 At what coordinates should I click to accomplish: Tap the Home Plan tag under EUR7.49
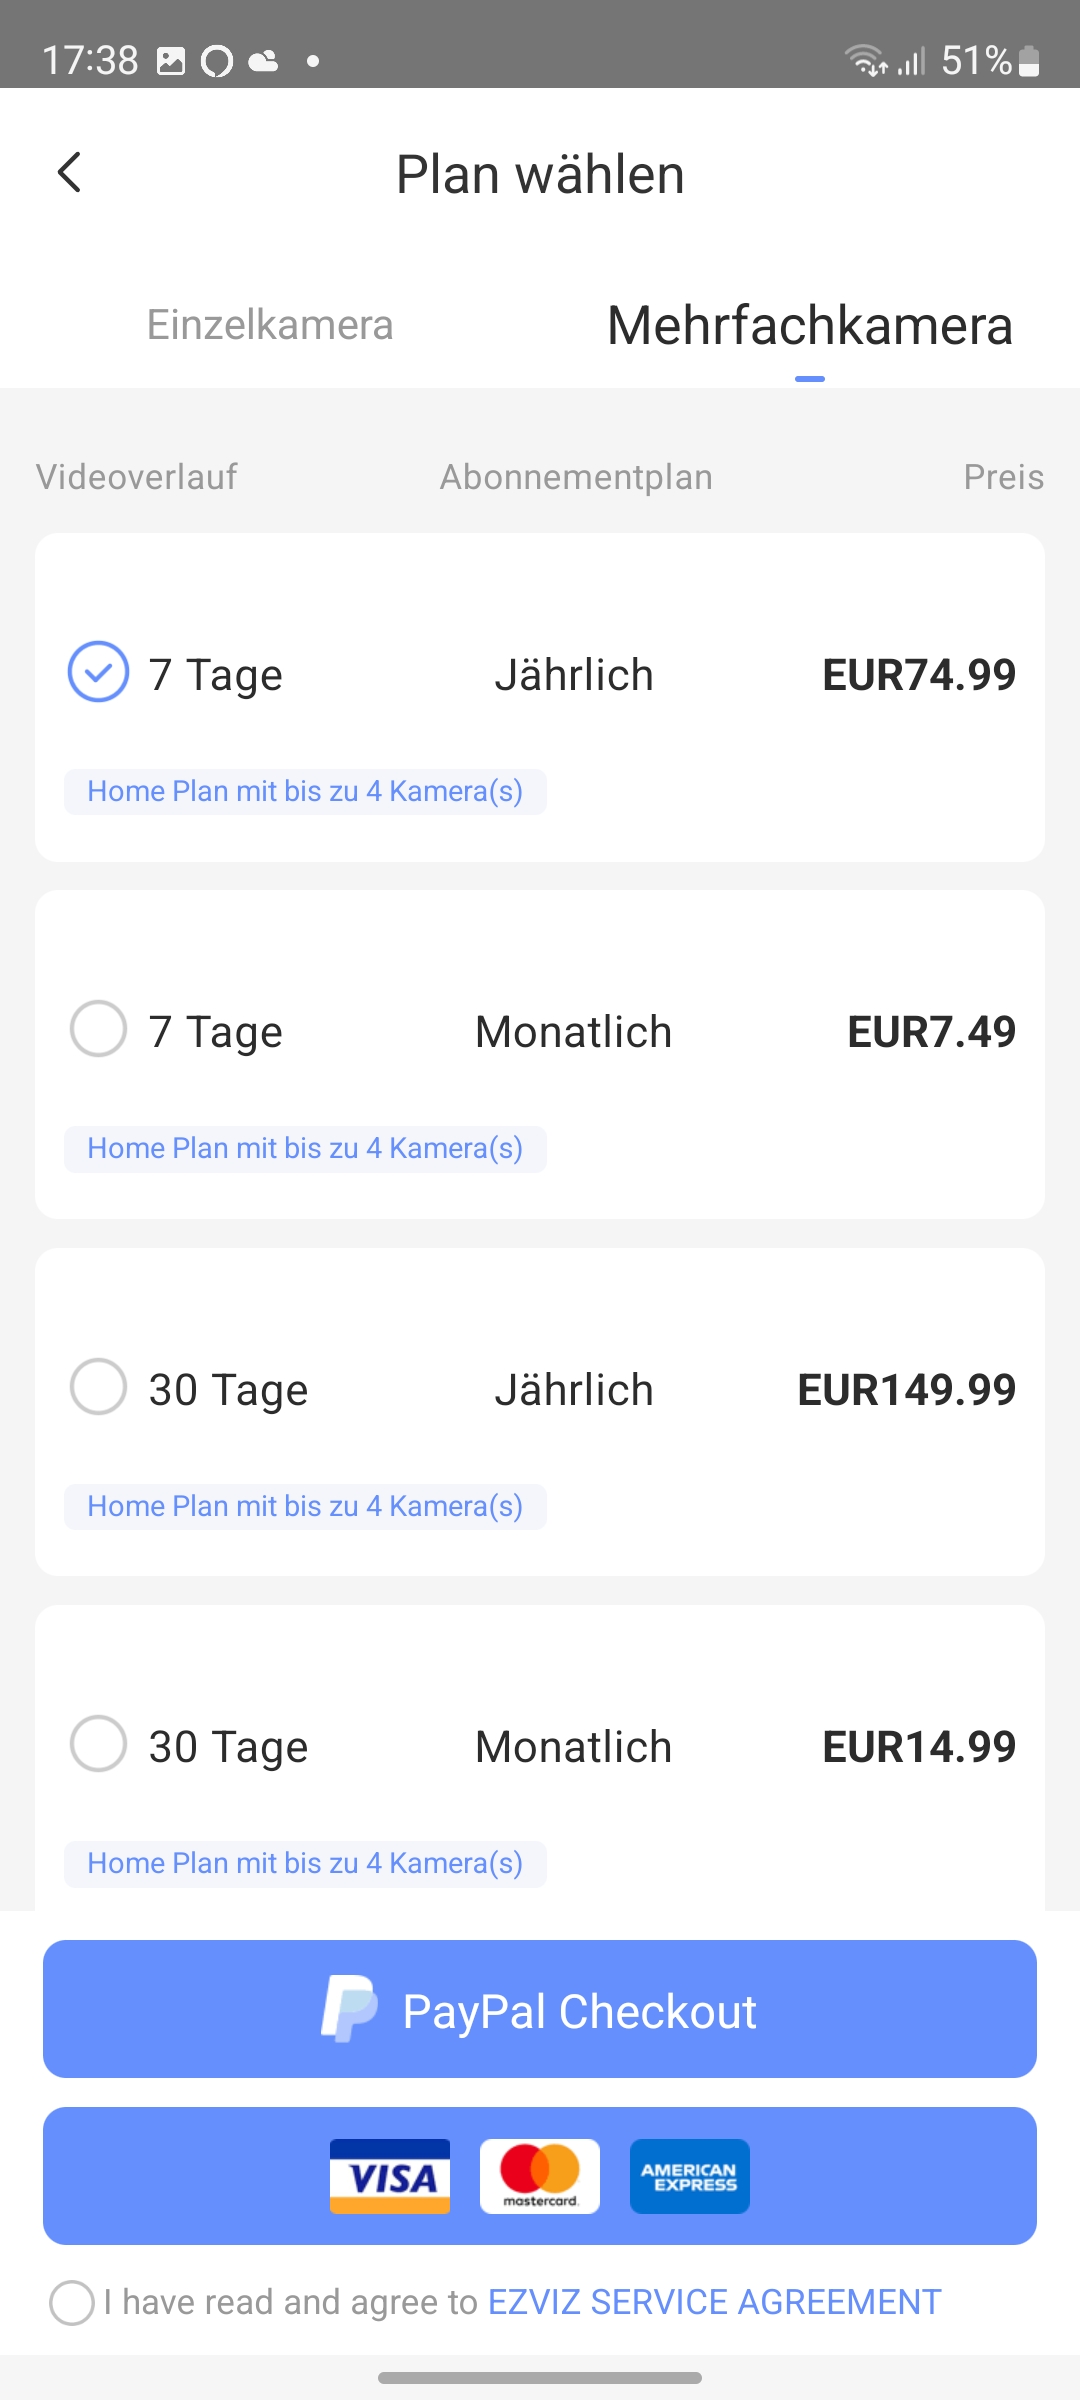pos(305,1149)
